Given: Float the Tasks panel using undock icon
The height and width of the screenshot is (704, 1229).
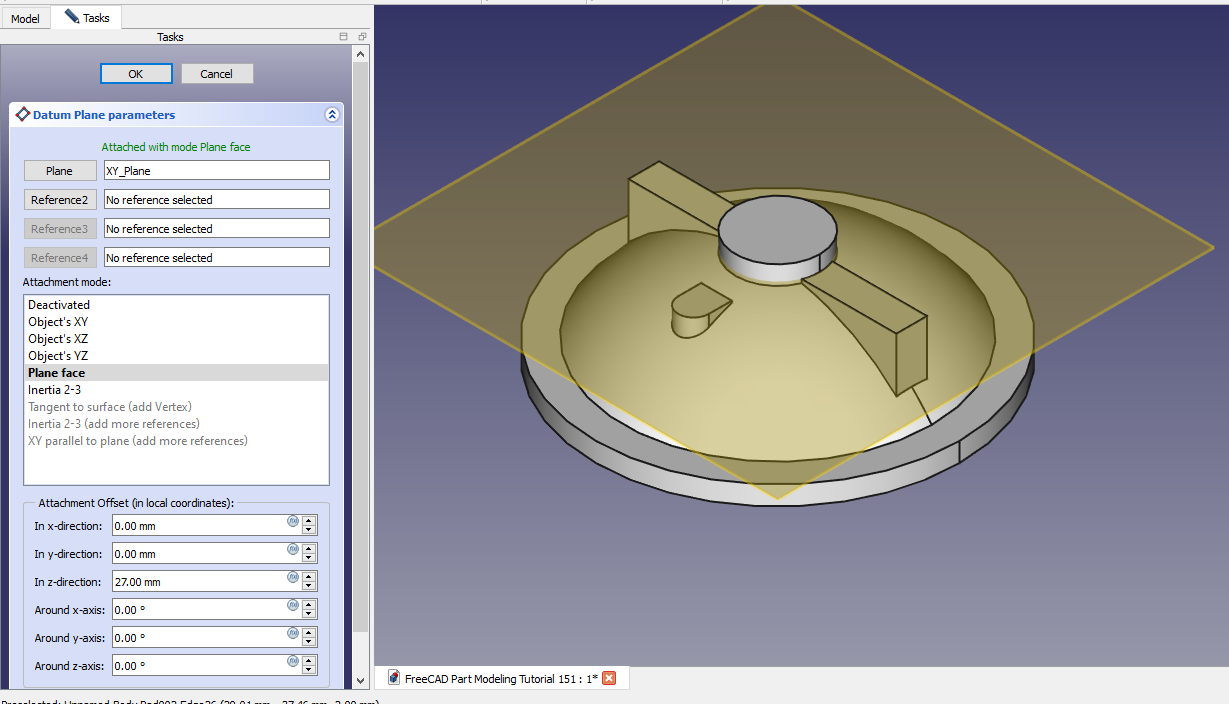Looking at the screenshot, I should [x=361, y=37].
